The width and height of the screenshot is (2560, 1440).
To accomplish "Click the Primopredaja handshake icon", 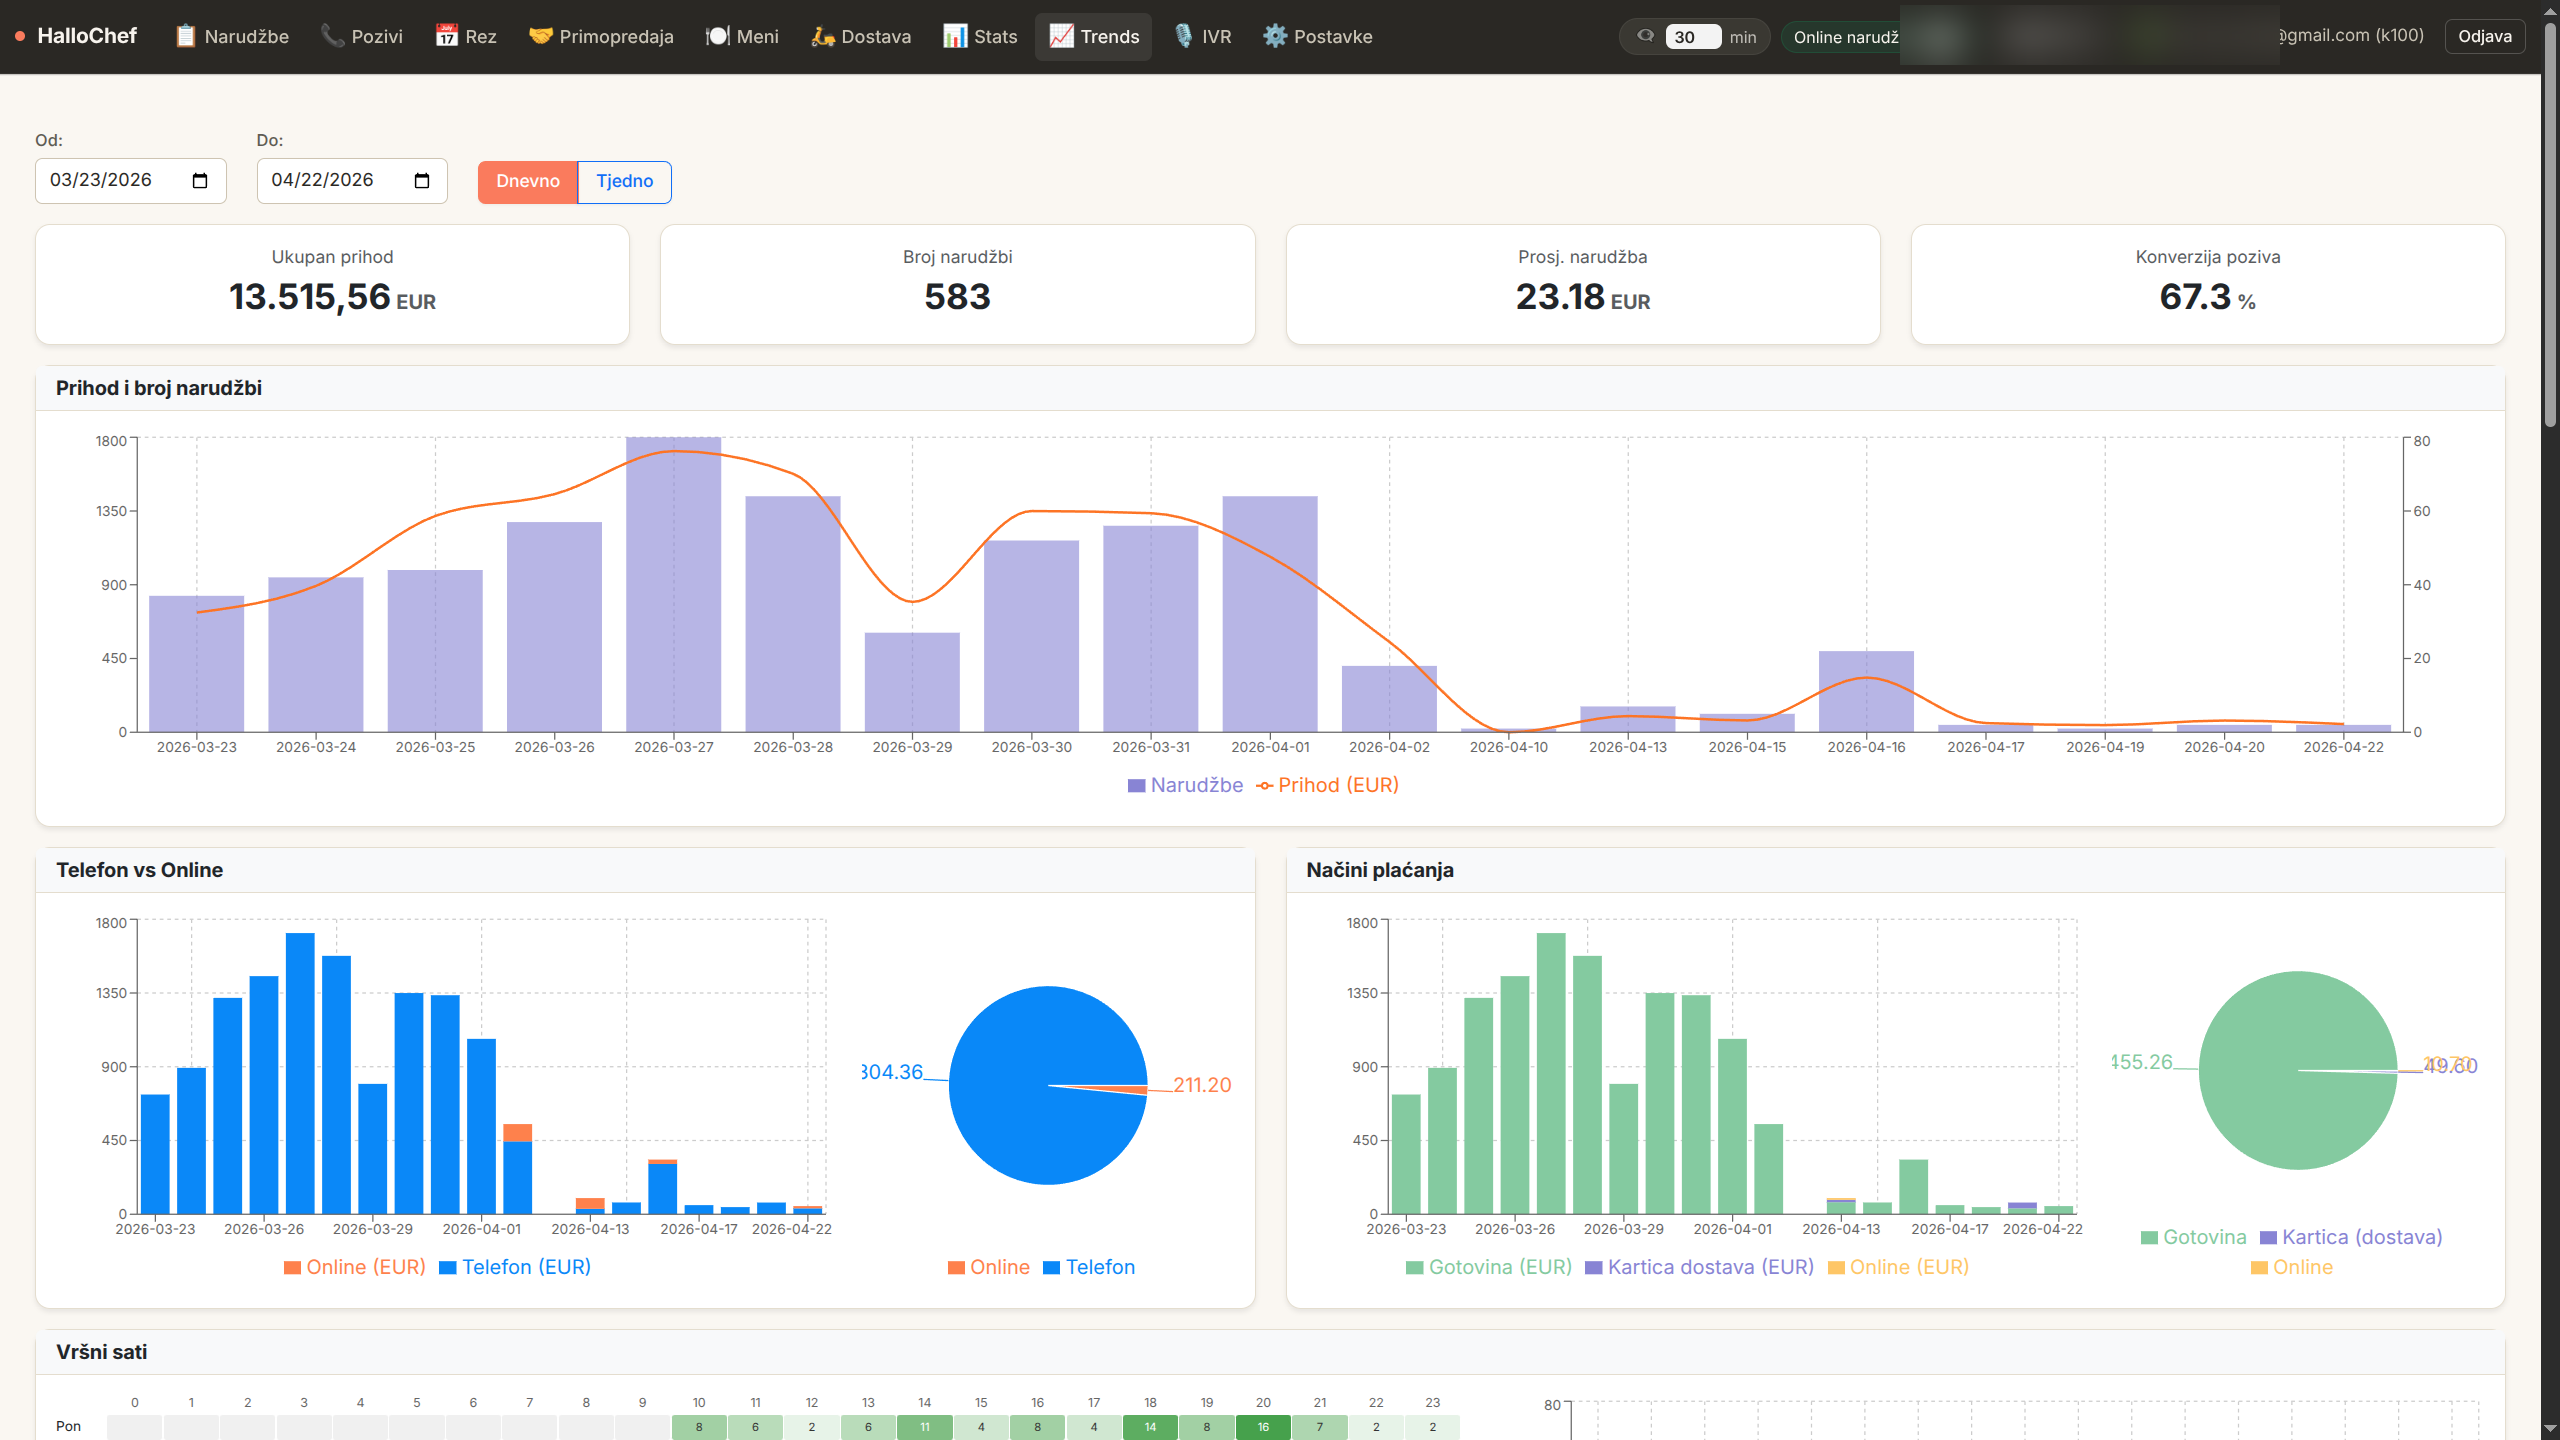I will coord(541,36).
